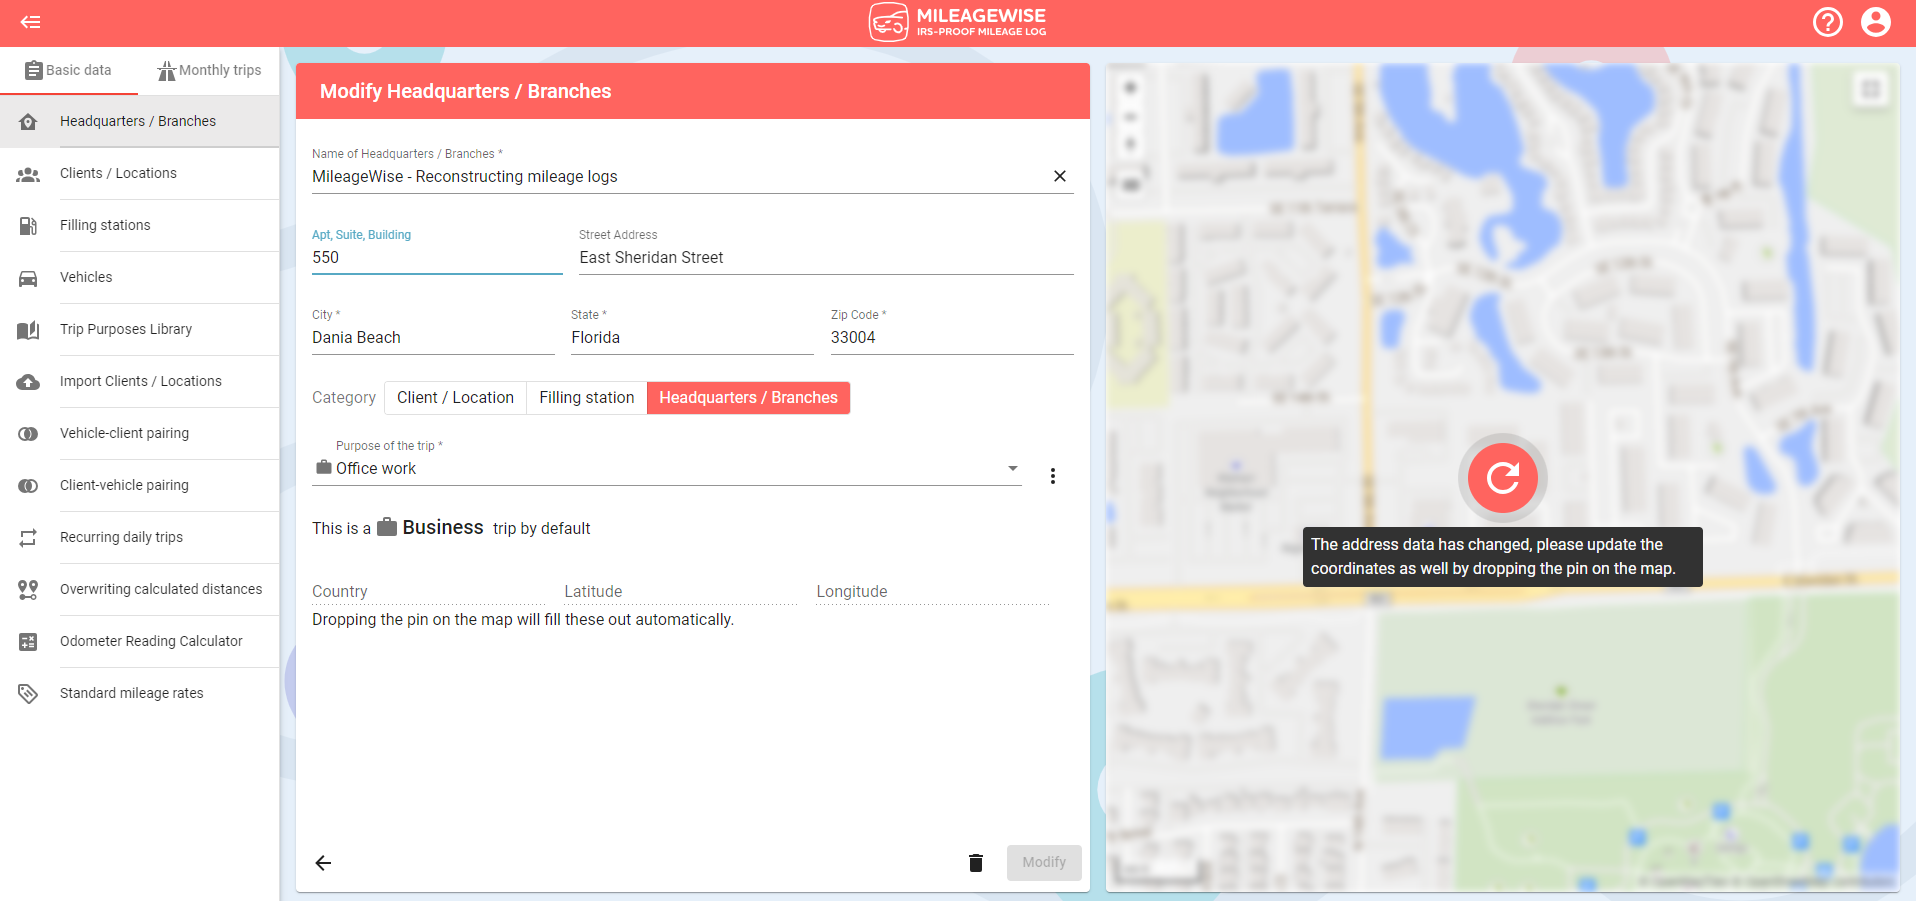Click the MileageWise logo in header
1916x901 pixels.
(x=957, y=22)
